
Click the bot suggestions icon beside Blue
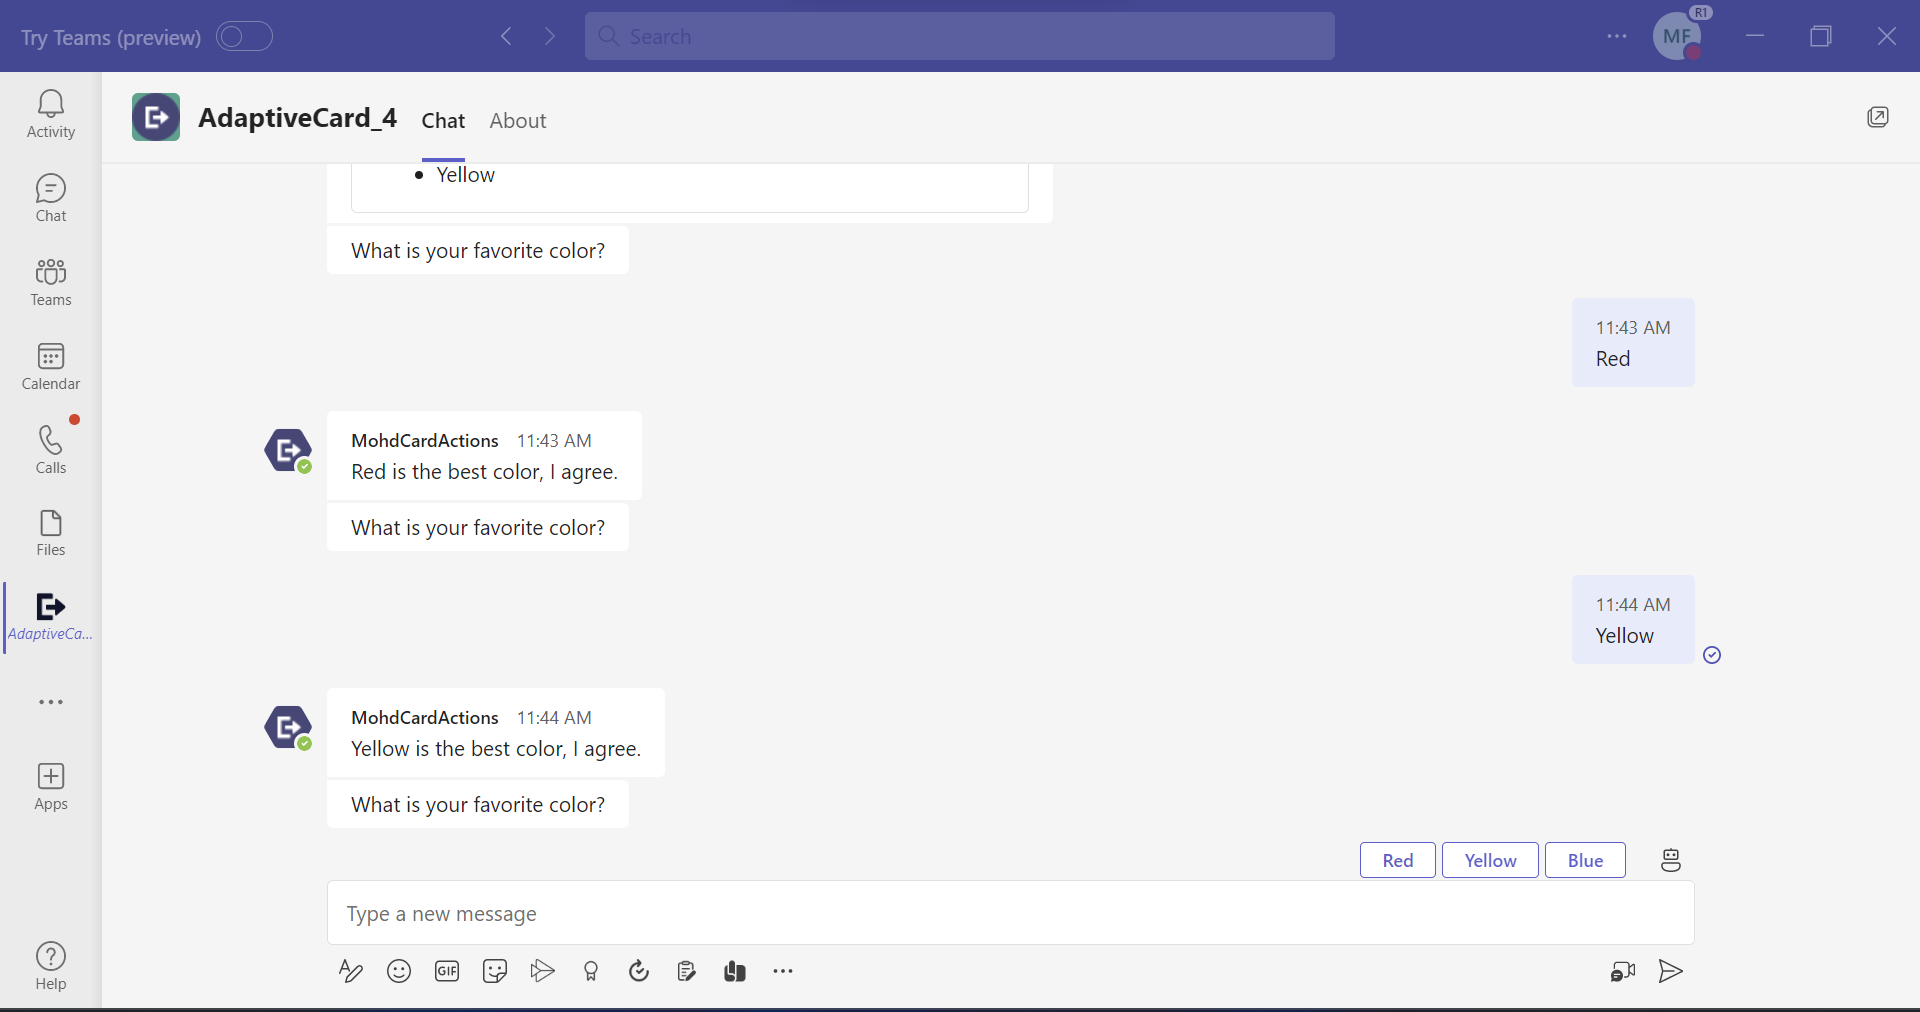(x=1671, y=860)
